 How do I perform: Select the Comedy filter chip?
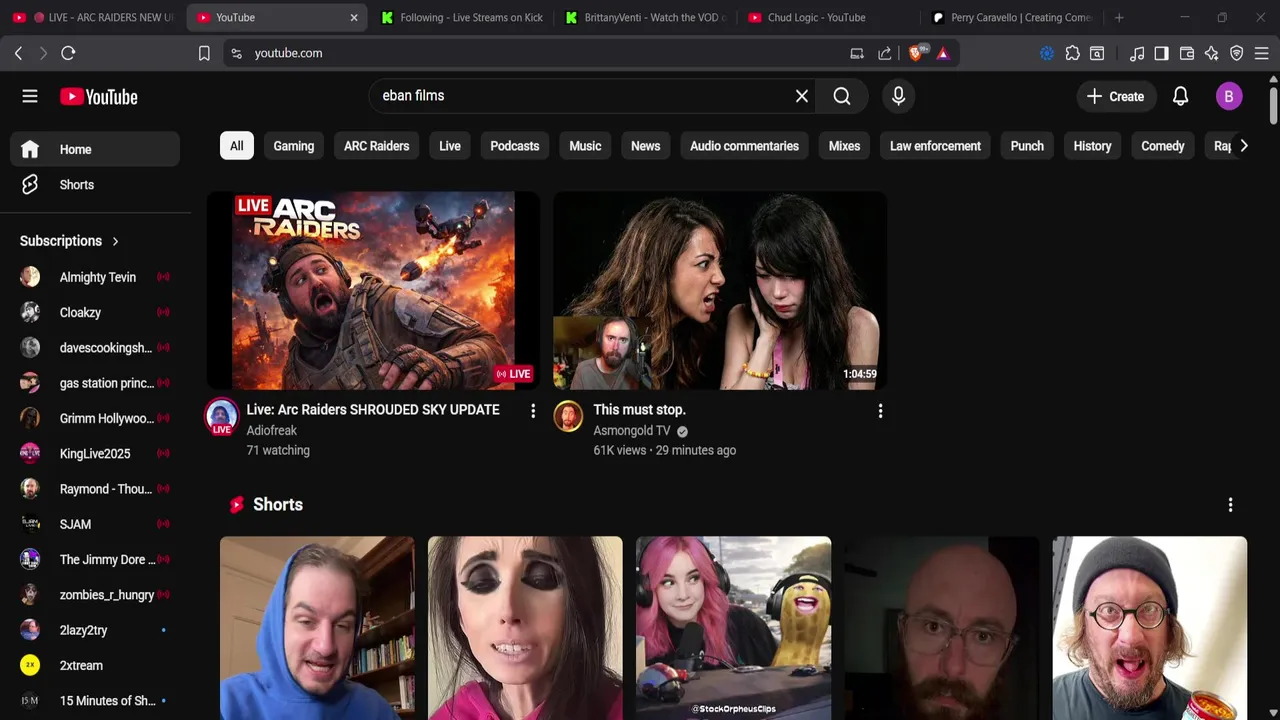click(1162, 146)
